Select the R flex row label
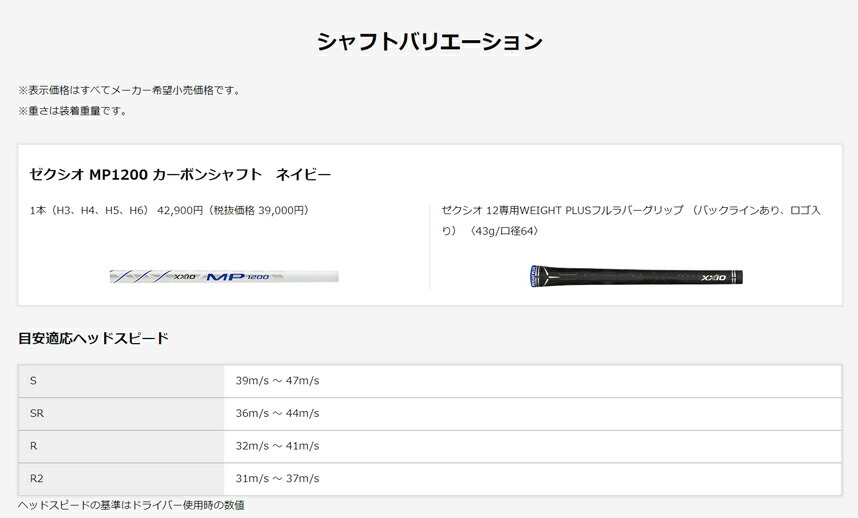 point(33,446)
